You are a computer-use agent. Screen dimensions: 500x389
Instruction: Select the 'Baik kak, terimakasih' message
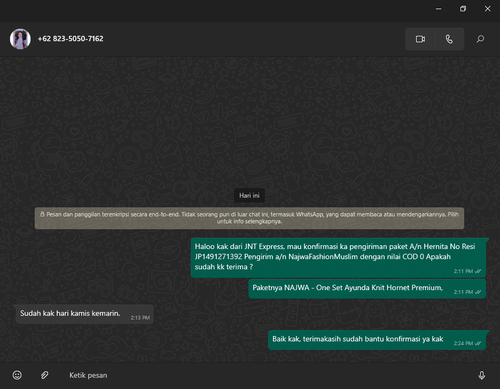(x=377, y=340)
